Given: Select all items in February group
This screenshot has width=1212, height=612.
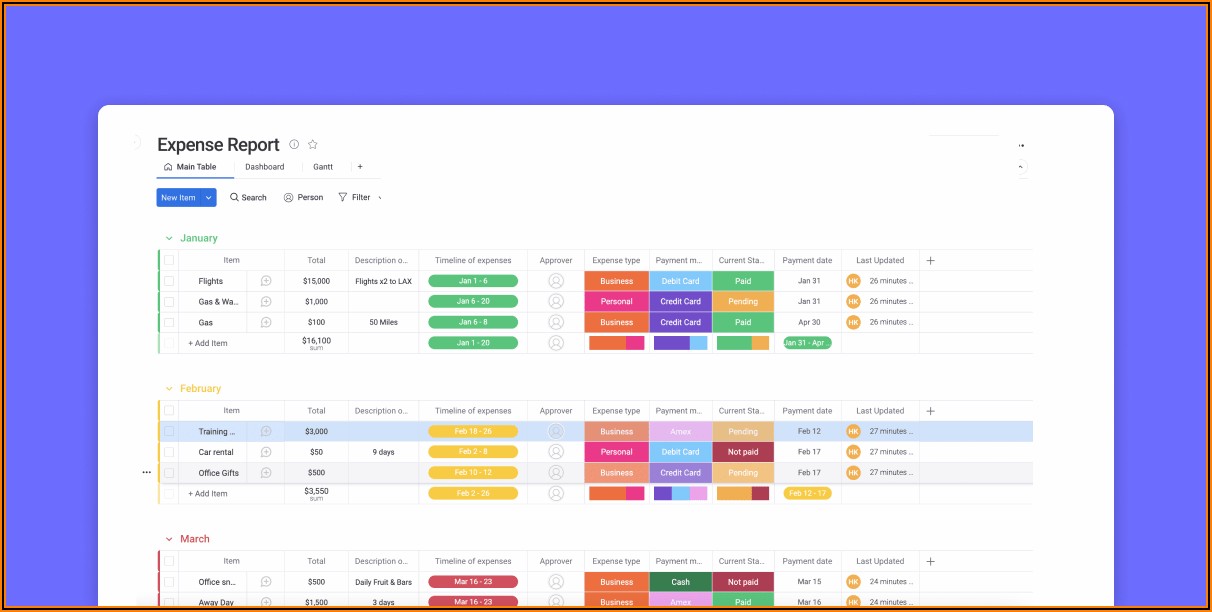Looking at the screenshot, I should pos(169,411).
